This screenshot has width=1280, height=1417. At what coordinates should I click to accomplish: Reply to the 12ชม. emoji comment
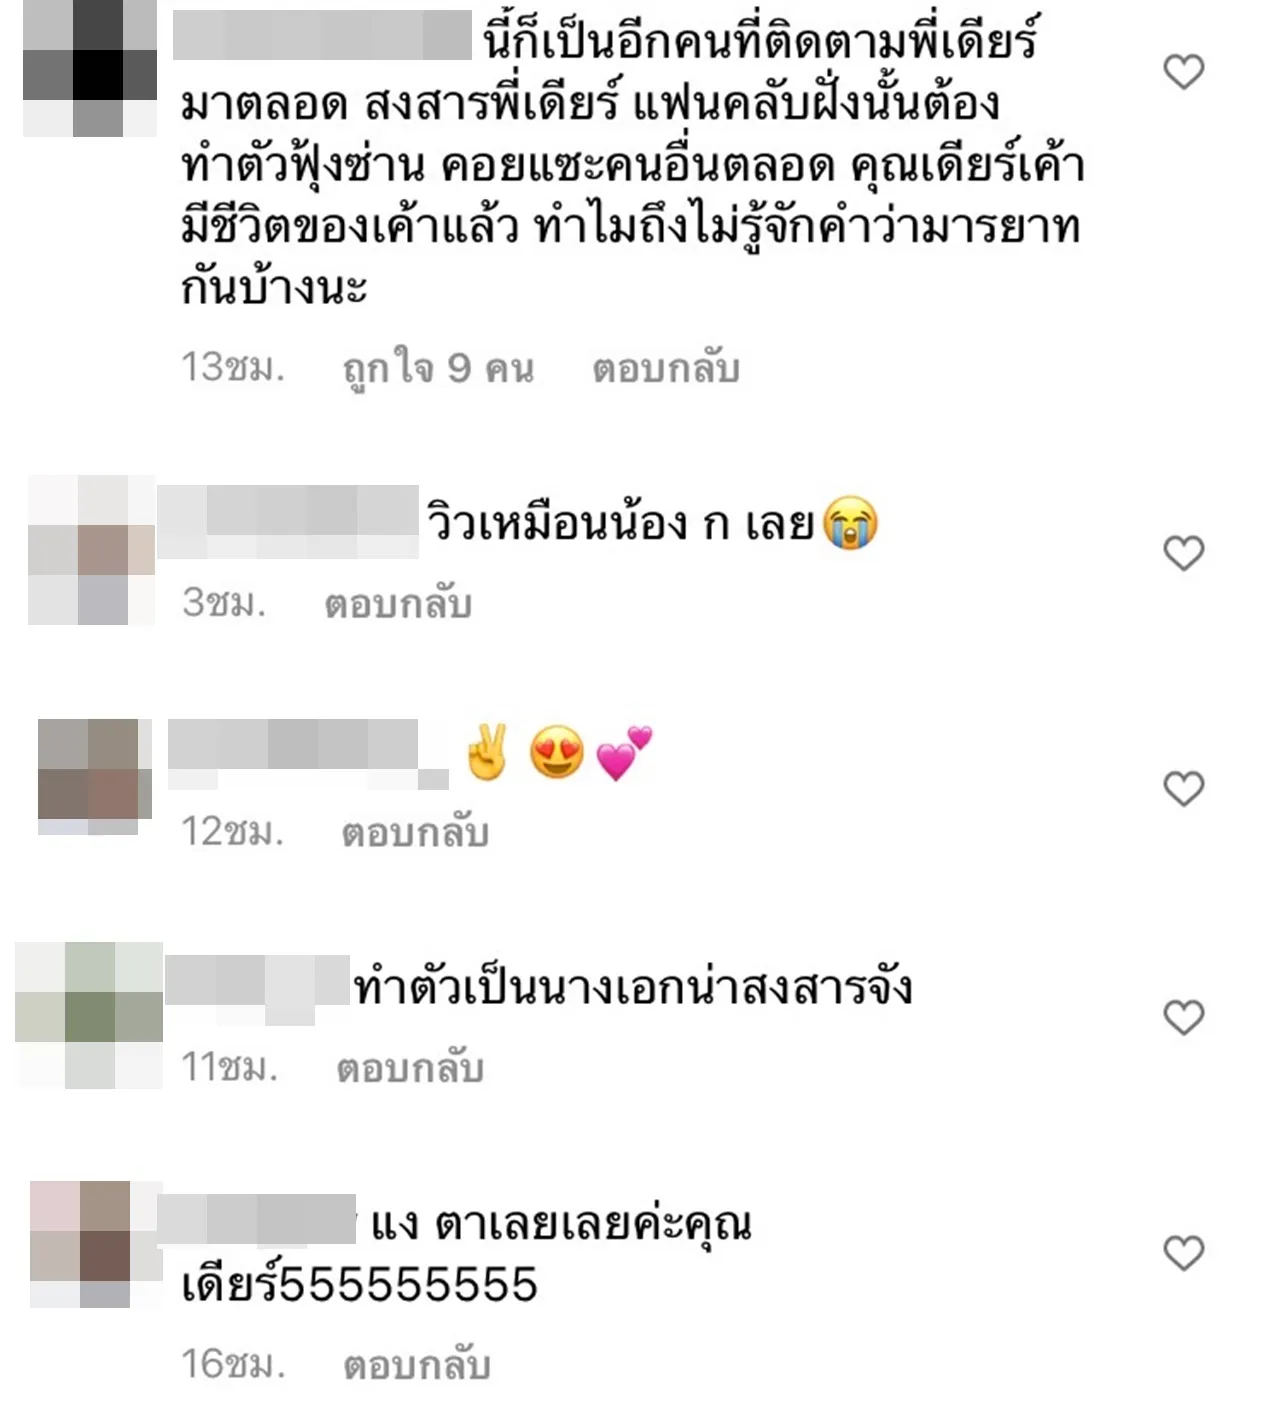coord(415,832)
